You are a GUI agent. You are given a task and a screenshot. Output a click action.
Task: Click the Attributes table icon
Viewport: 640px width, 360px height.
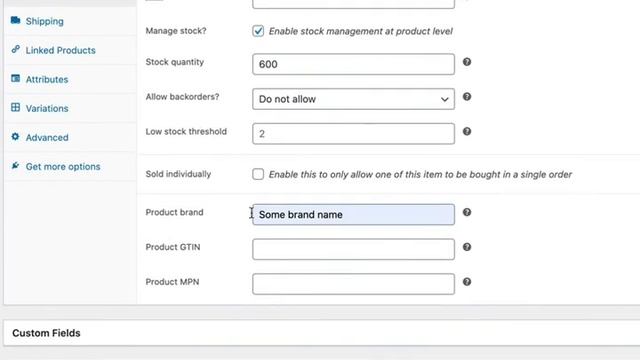[16, 78]
